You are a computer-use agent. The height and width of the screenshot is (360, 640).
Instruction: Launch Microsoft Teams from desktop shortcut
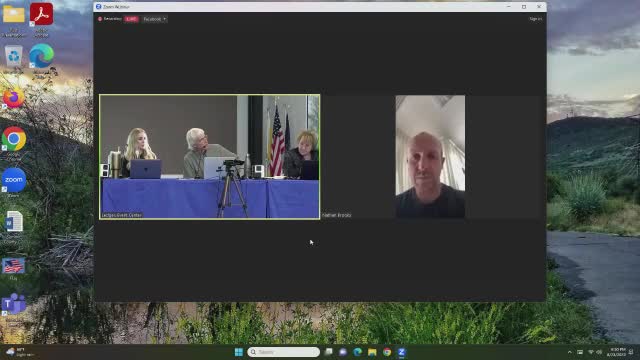point(13,304)
